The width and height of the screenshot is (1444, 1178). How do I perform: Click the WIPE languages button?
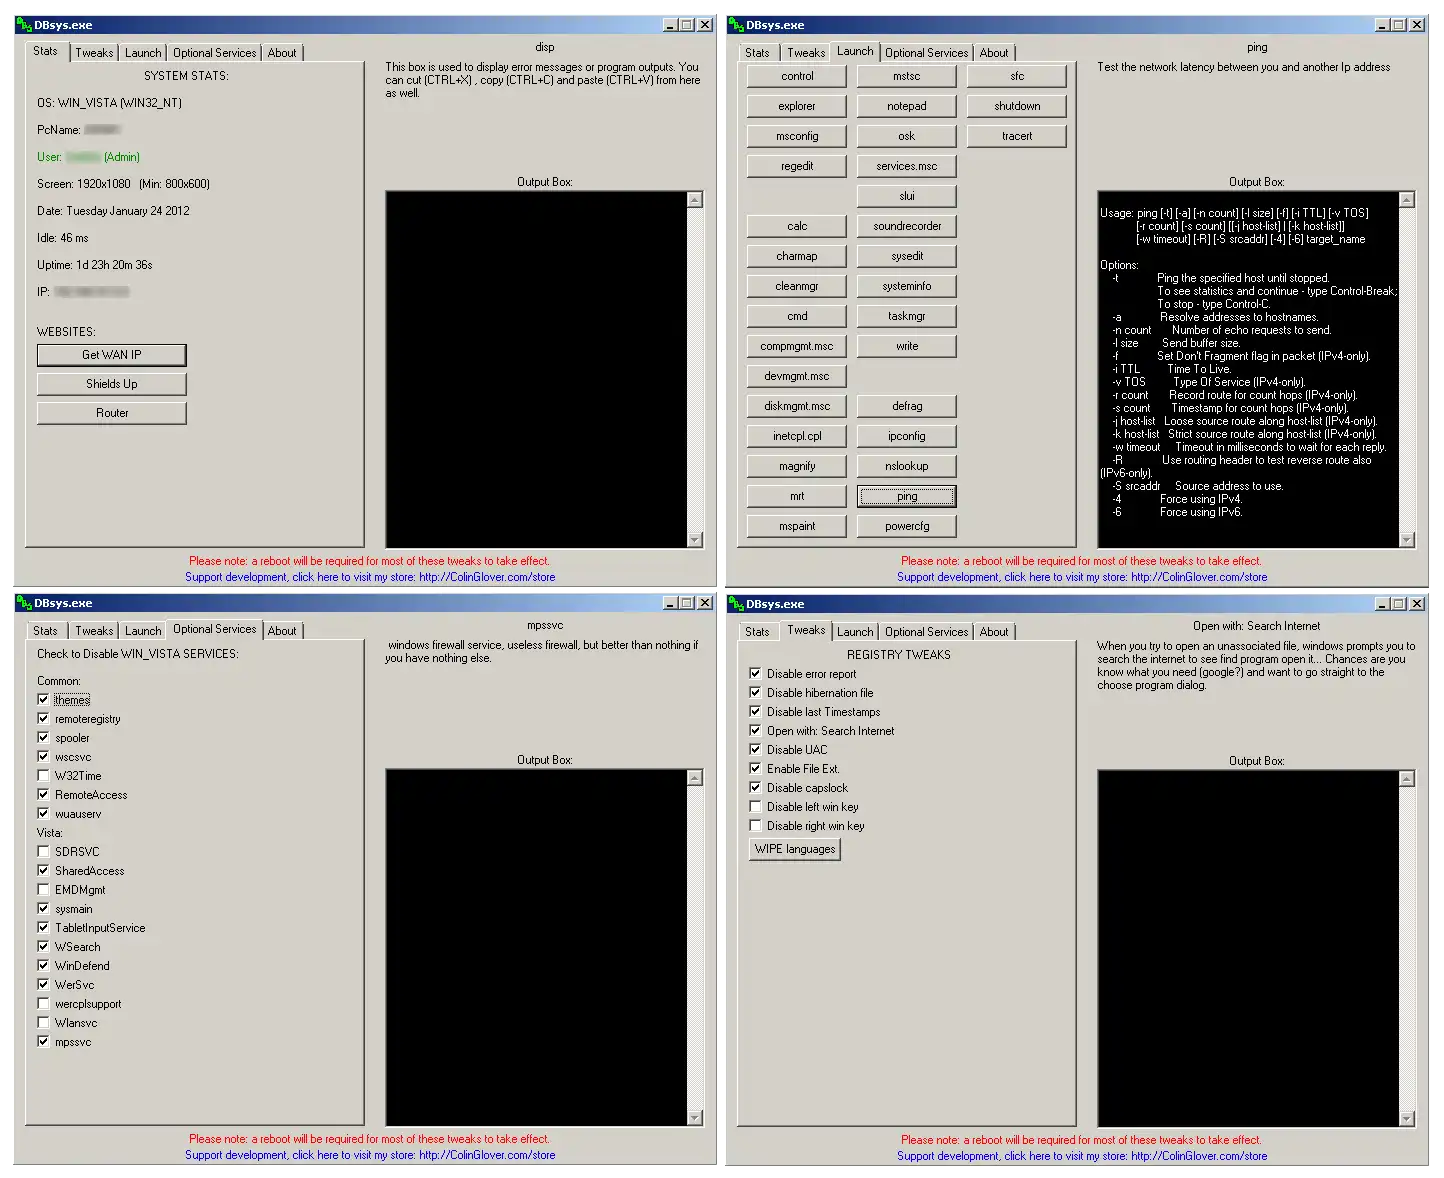pyautogui.click(x=795, y=849)
